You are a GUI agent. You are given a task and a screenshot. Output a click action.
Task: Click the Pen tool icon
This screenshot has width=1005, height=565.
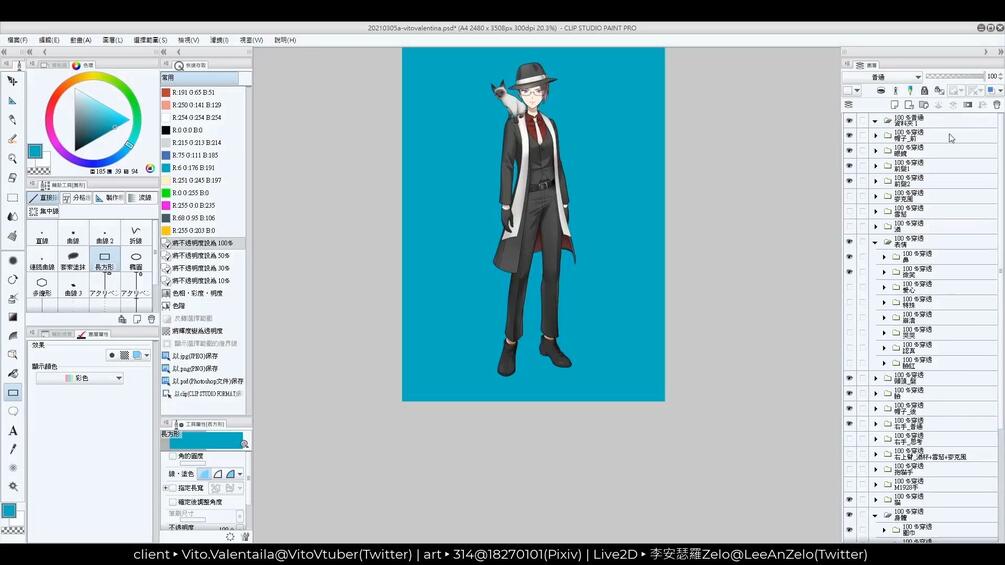pyautogui.click(x=12, y=120)
